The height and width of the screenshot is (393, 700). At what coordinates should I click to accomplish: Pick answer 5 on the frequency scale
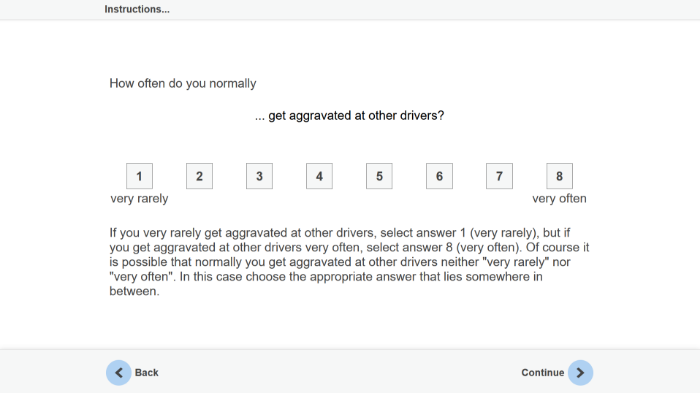[x=379, y=176]
